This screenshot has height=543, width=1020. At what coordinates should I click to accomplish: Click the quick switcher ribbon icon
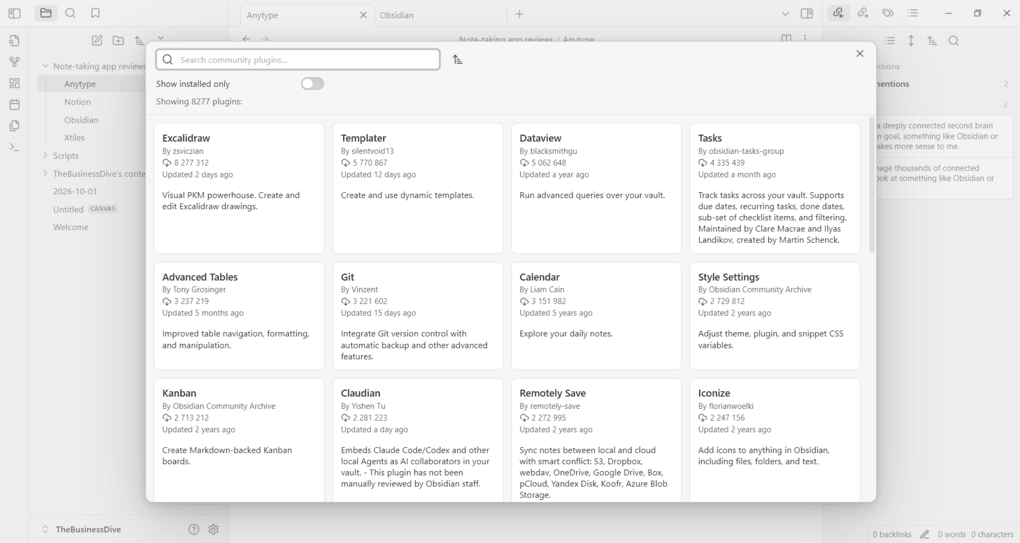[x=14, y=40]
